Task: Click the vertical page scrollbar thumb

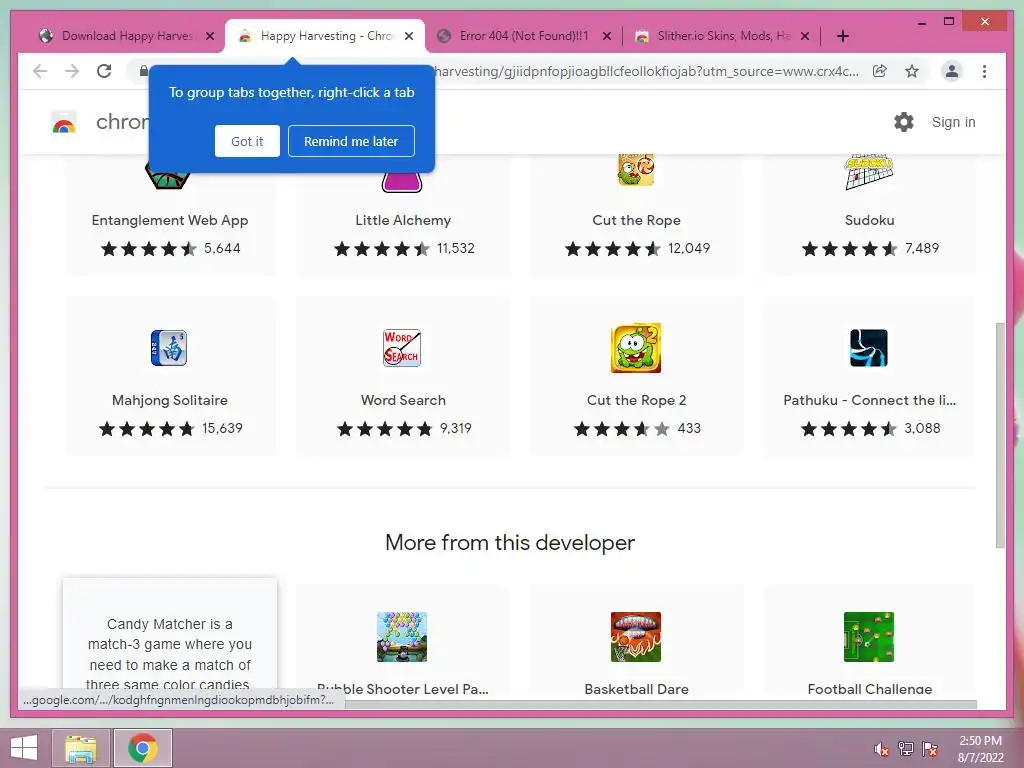Action: point(1000,435)
